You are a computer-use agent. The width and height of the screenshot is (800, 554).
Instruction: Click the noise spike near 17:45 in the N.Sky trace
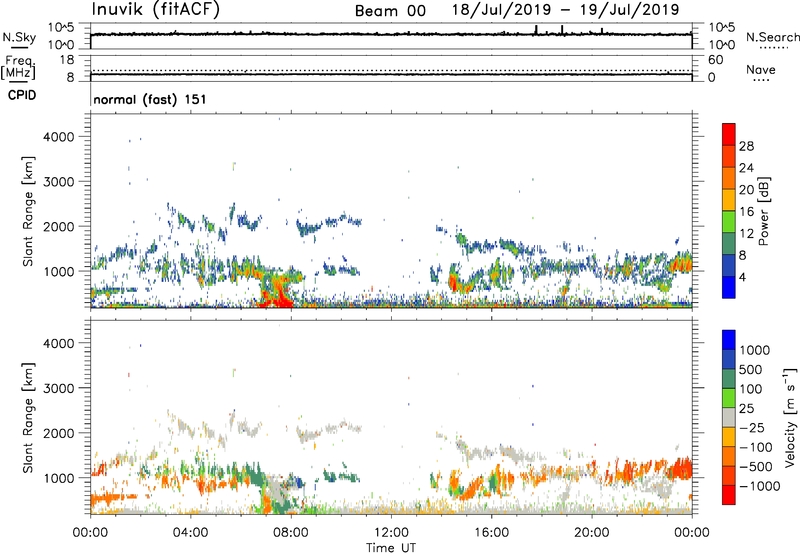pos(536,30)
